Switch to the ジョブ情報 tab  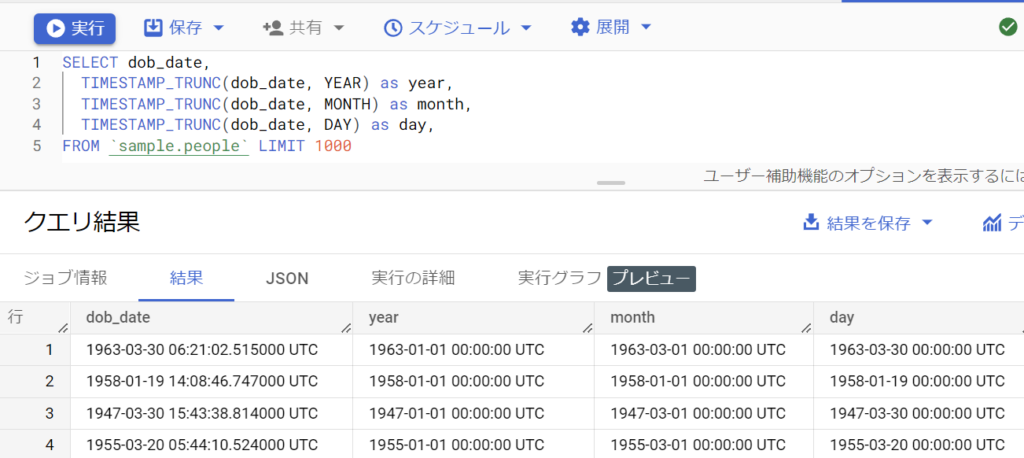tap(65, 278)
